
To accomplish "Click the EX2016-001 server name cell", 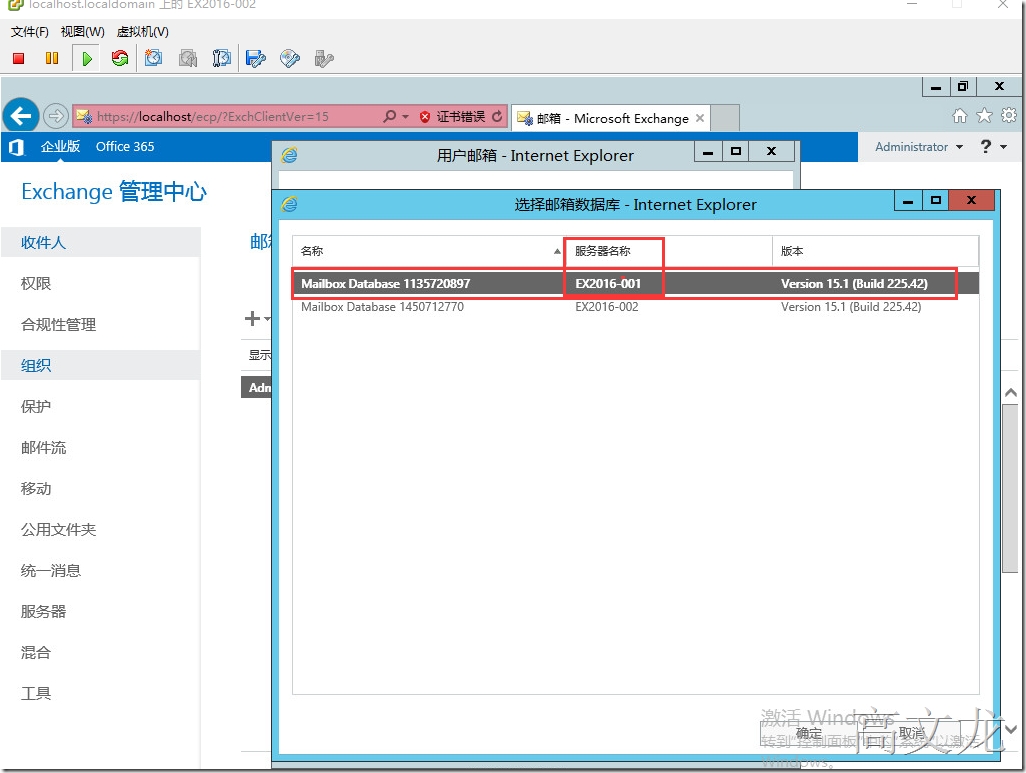I will tap(608, 283).
